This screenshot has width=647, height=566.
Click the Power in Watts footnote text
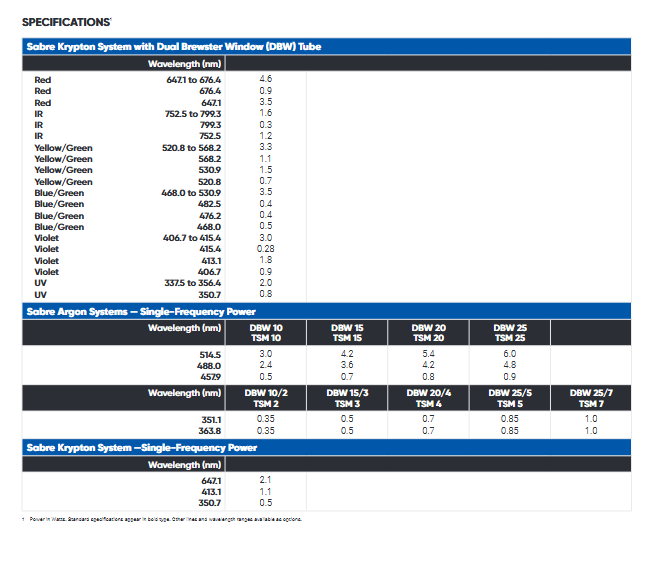pyautogui.click(x=165, y=519)
